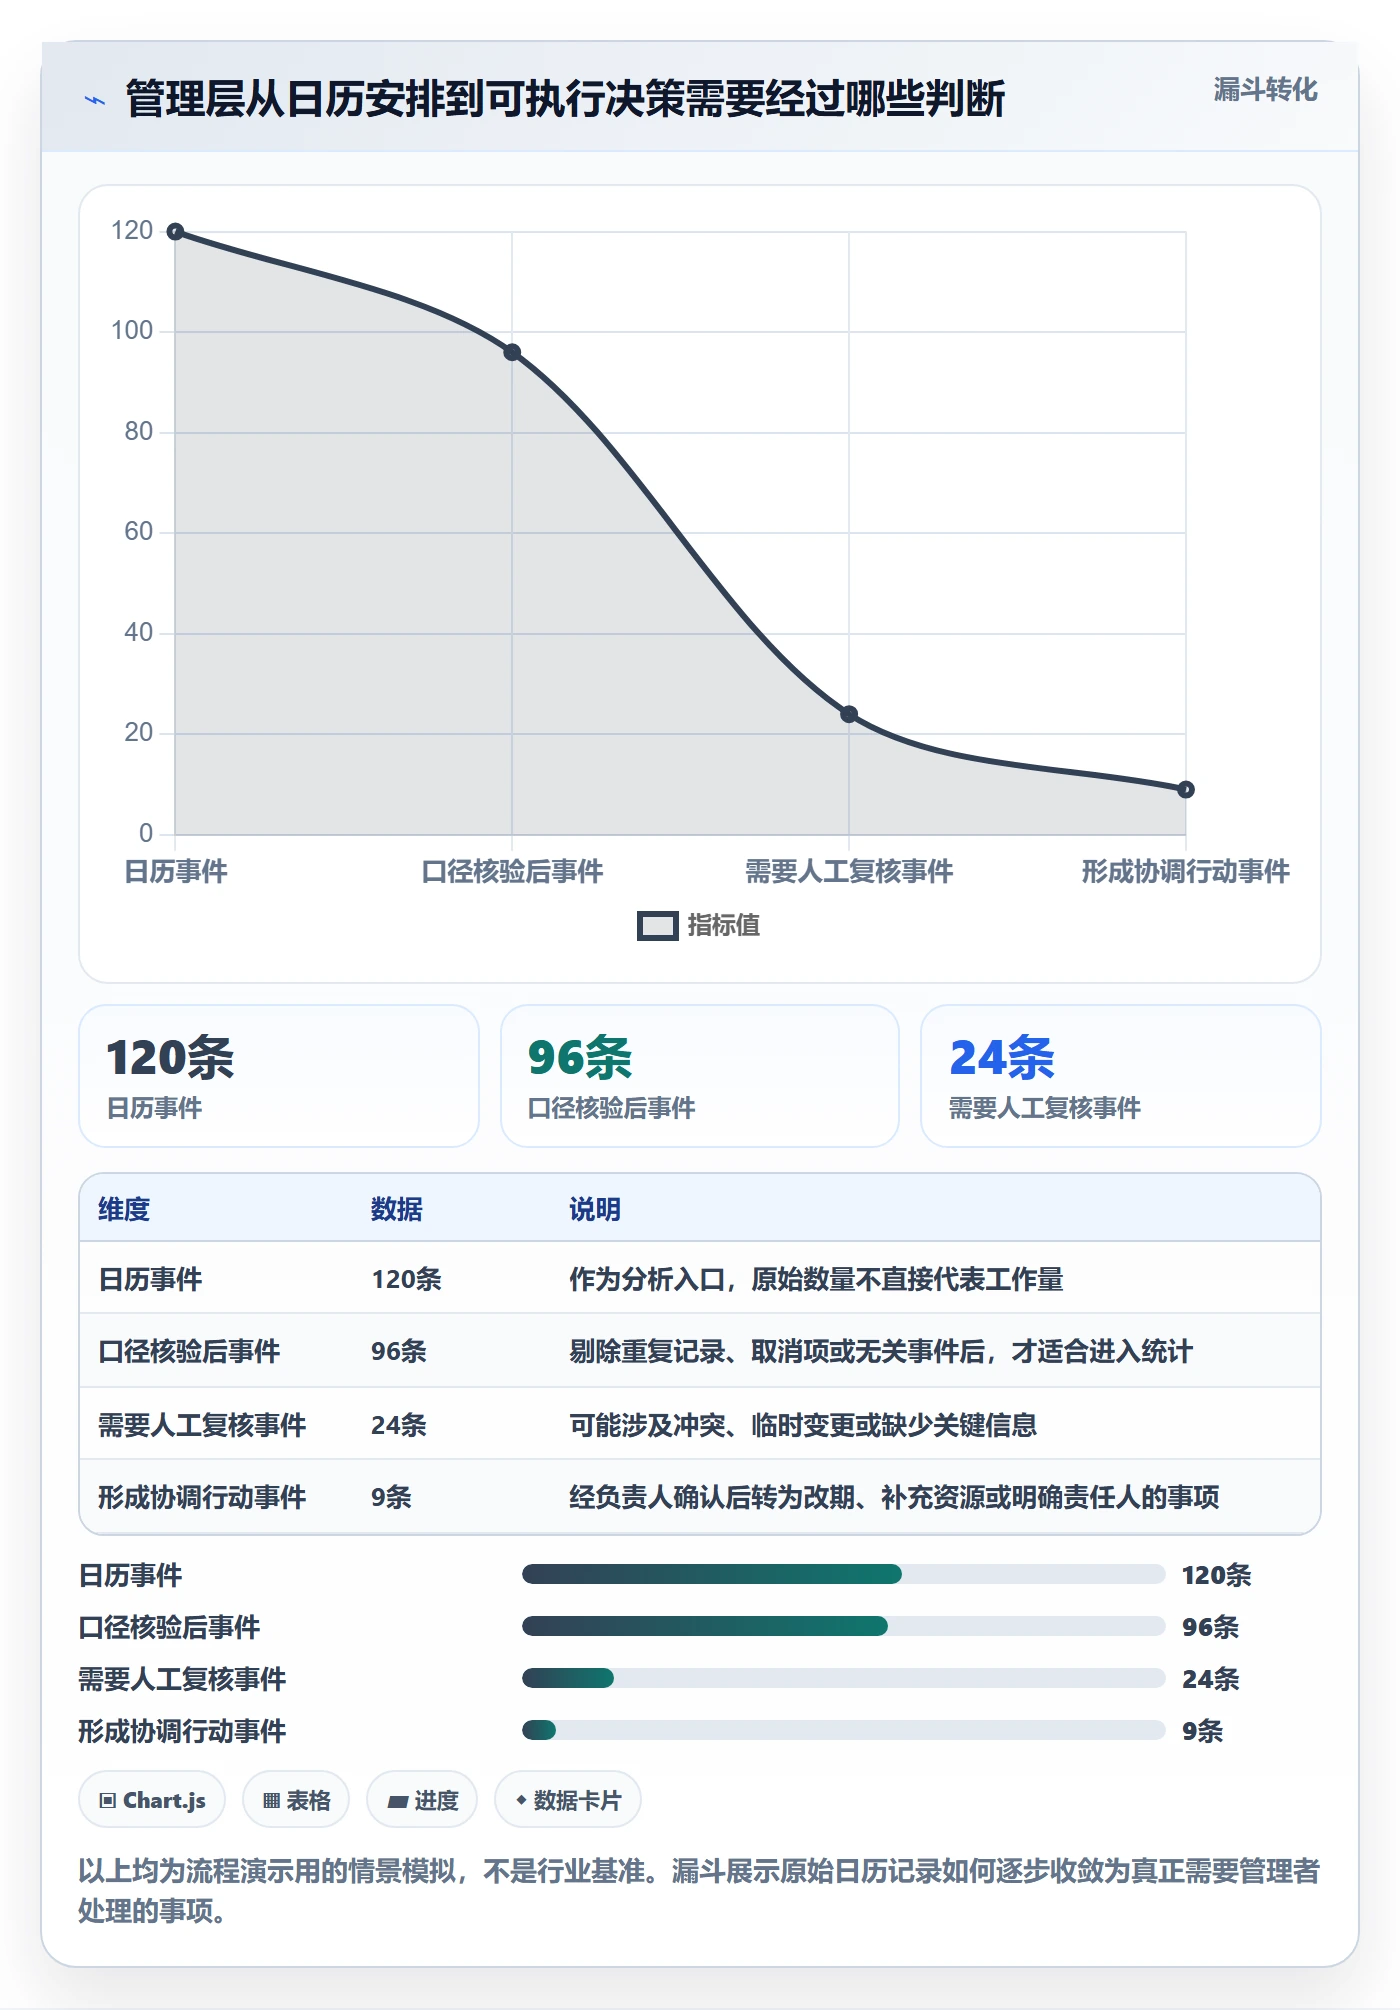Click the 日历事件 progress bar
This screenshot has width=1400, height=2010.
(x=843, y=1575)
